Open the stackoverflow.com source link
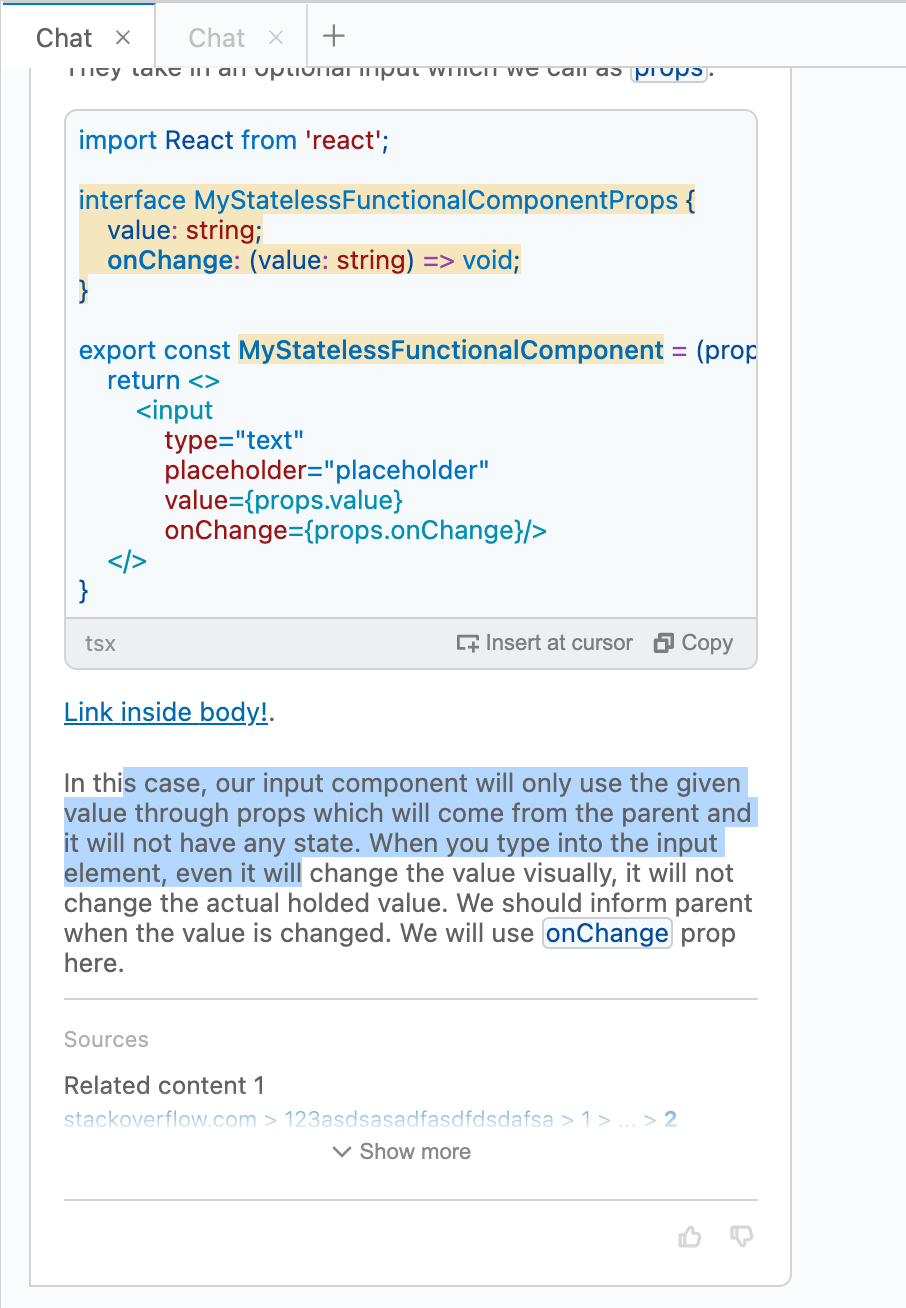Image resolution: width=906 pixels, height=1308 pixels. tap(370, 1119)
